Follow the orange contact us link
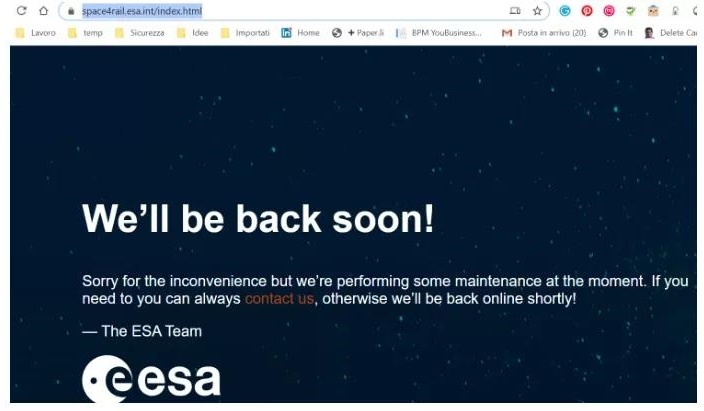Screen dimensions: 704x411 coord(279,299)
